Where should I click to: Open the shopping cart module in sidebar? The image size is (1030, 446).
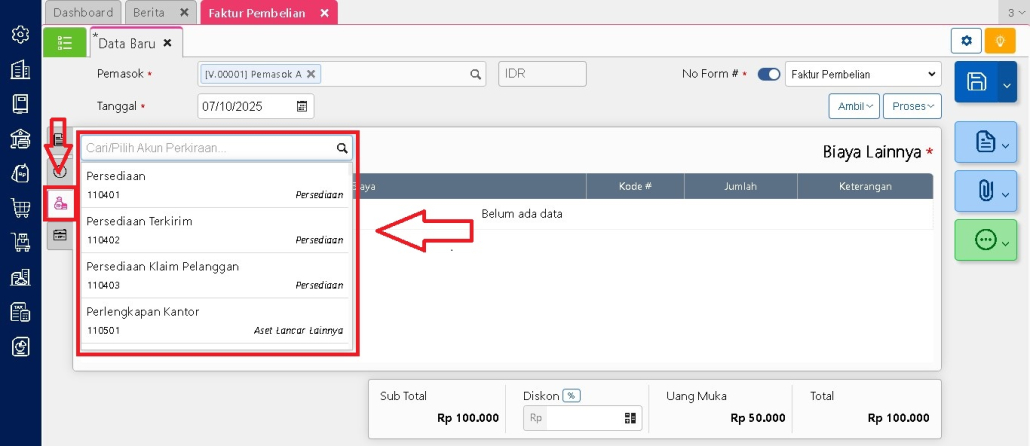tap(20, 208)
